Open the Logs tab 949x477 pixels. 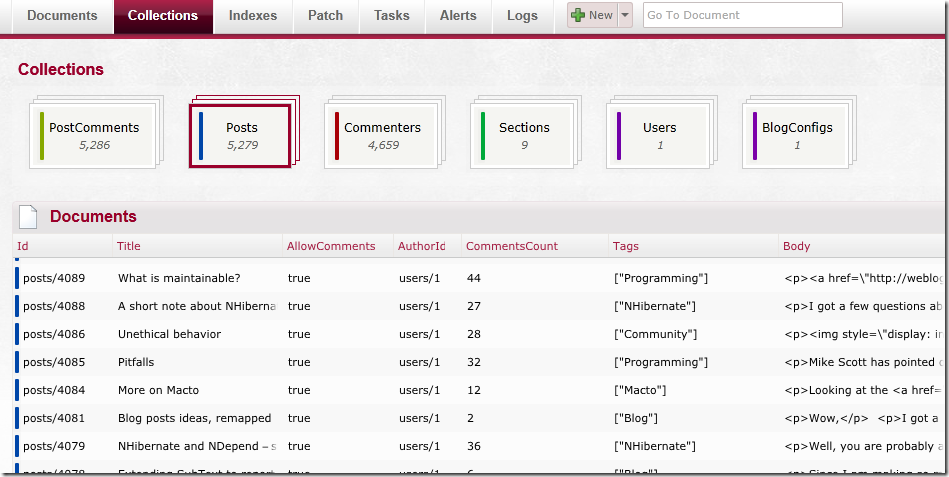(522, 16)
